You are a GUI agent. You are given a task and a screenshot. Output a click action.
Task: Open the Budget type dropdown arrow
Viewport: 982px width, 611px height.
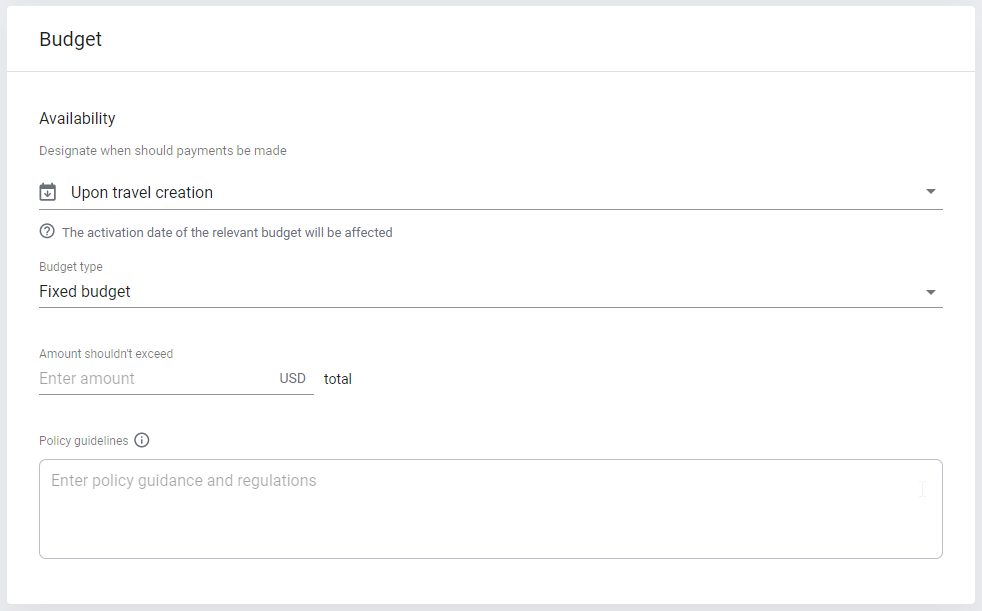point(931,292)
